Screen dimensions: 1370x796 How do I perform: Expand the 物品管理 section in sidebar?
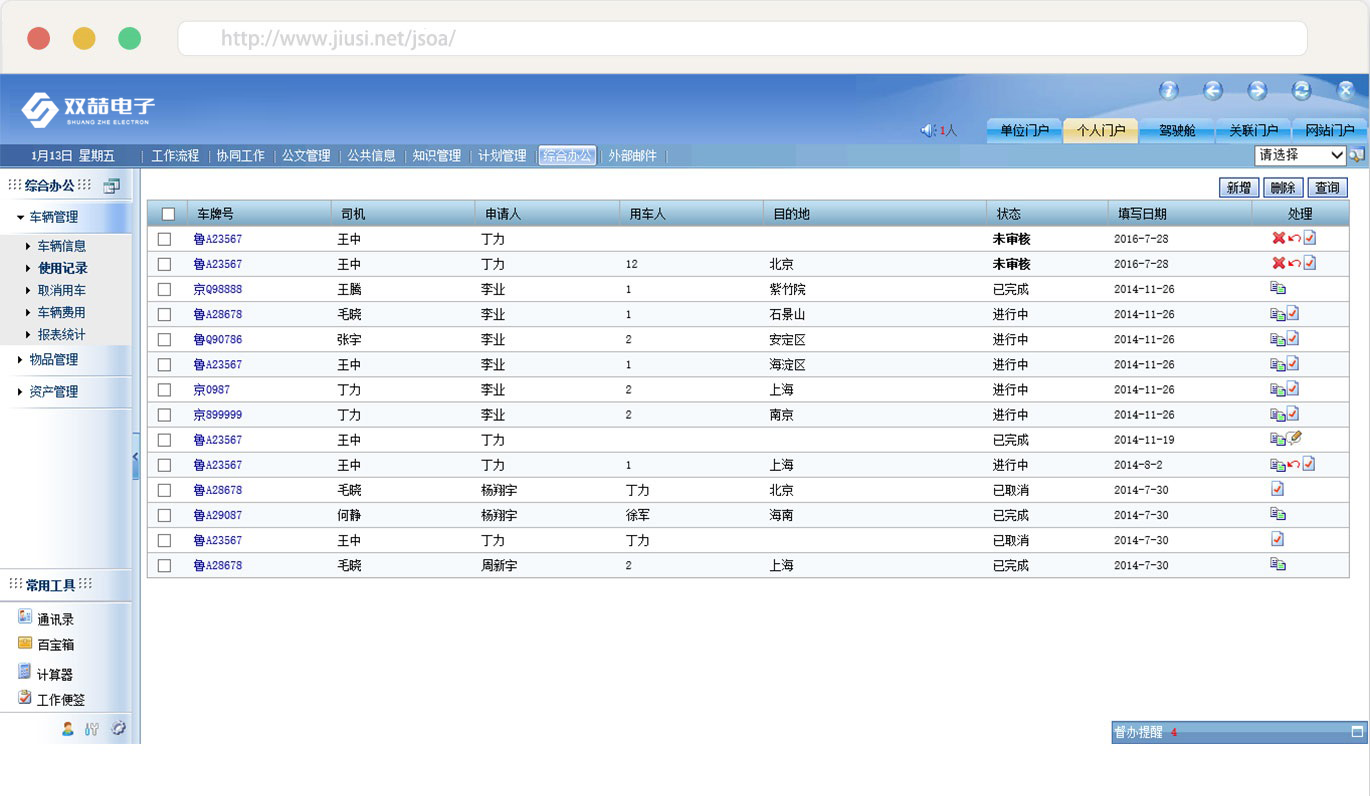click(x=53, y=359)
